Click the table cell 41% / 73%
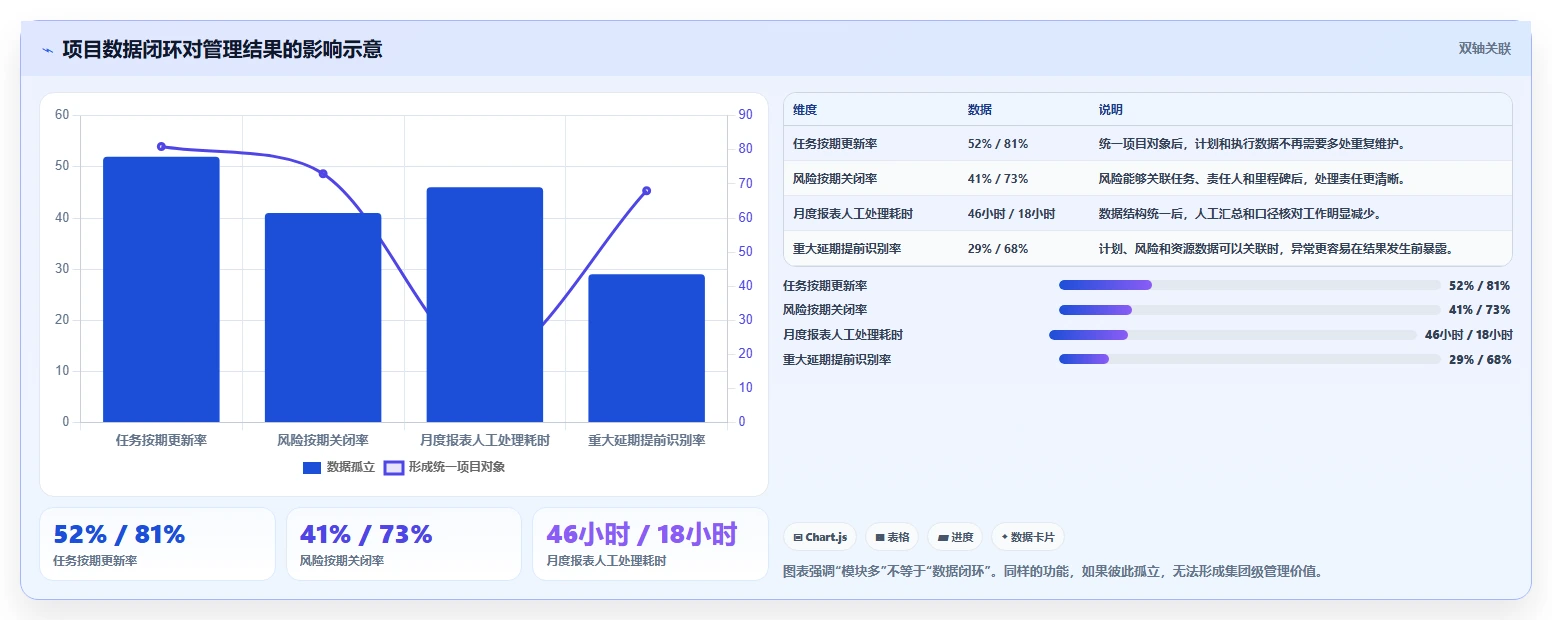The height and width of the screenshot is (620, 1552). [x=998, y=179]
